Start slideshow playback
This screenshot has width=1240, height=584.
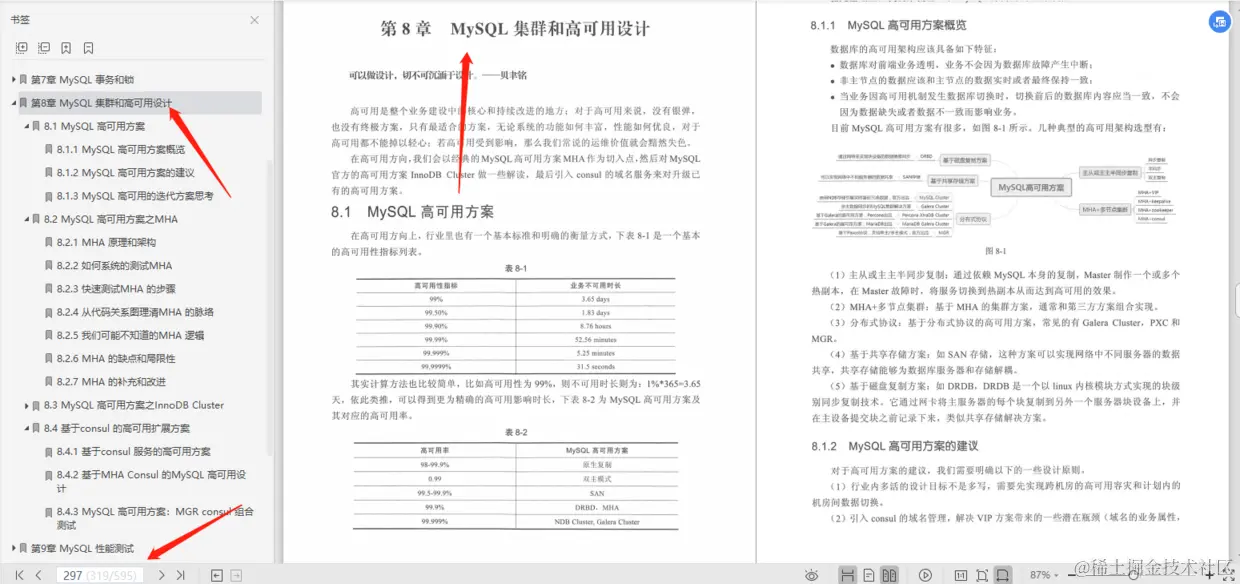[925, 575]
